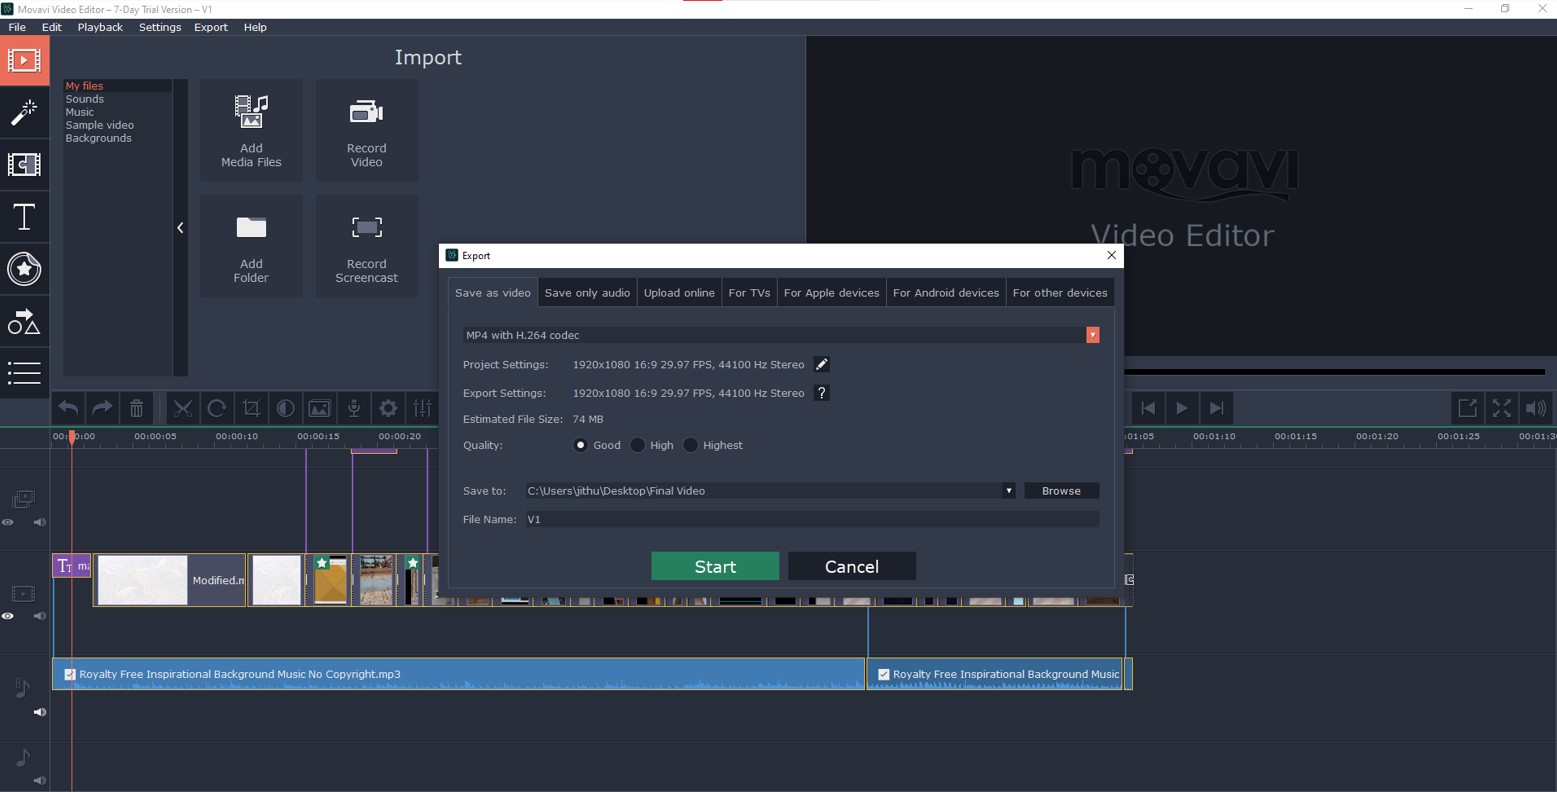Image resolution: width=1557 pixels, height=792 pixels.
Task: Select Highest quality option
Action: click(x=691, y=445)
